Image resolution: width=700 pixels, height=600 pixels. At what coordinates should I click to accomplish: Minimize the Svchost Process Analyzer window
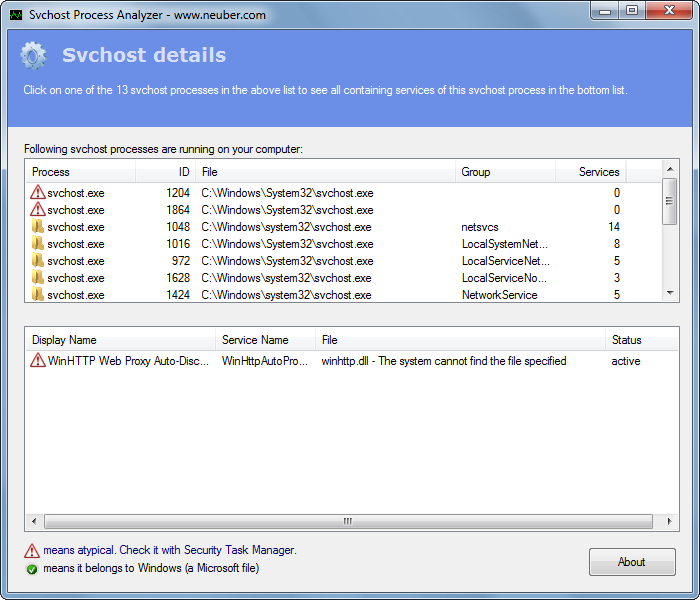pyautogui.click(x=605, y=11)
